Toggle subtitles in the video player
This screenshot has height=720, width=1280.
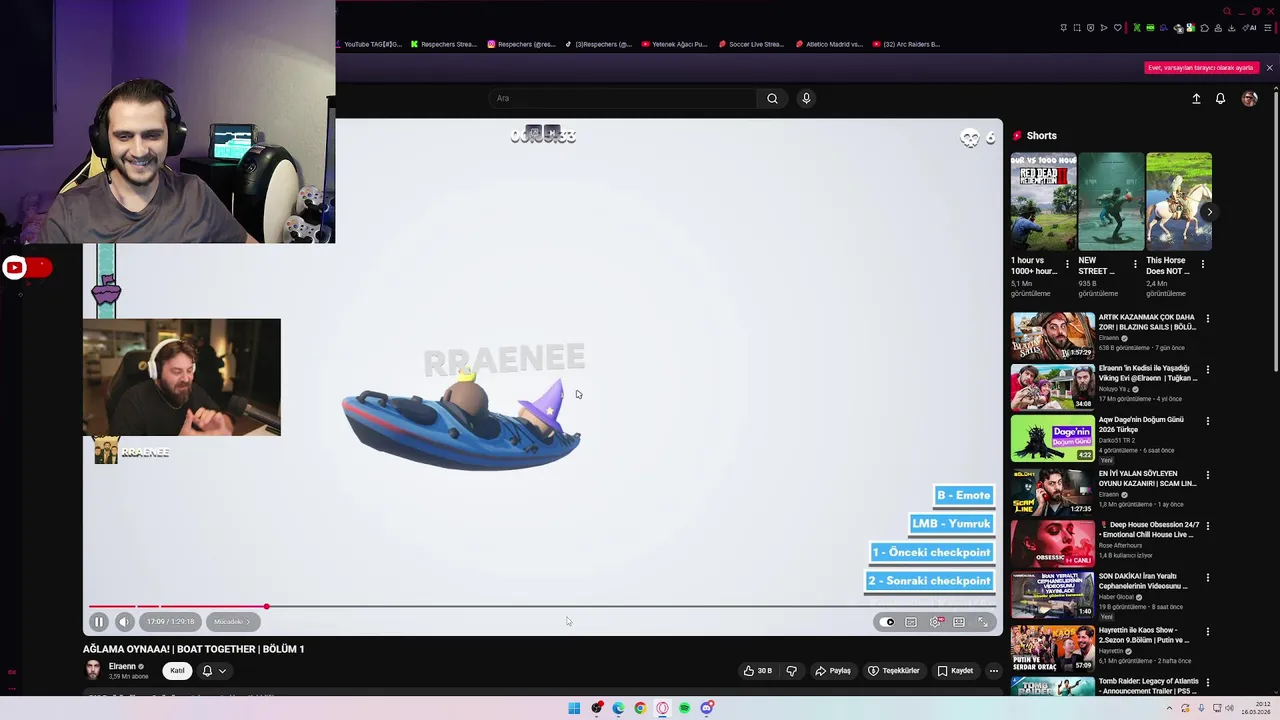[911, 622]
